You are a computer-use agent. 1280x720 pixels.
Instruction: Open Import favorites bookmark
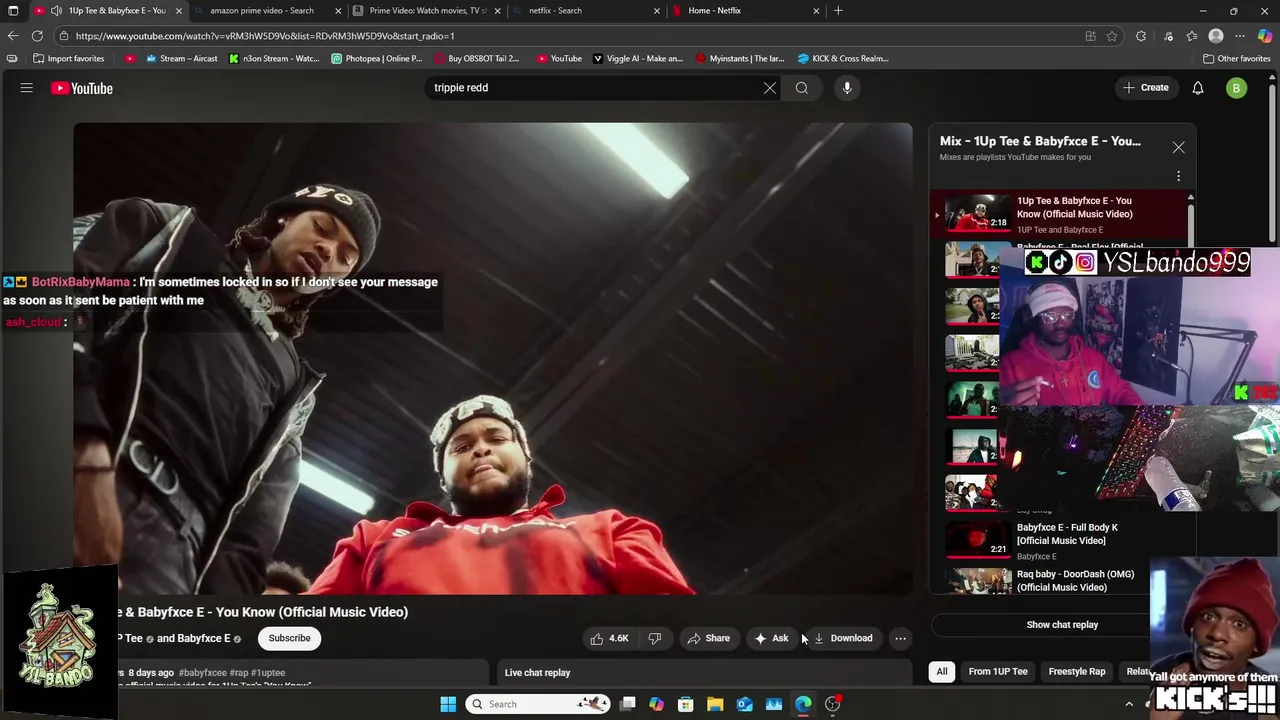coord(68,58)
